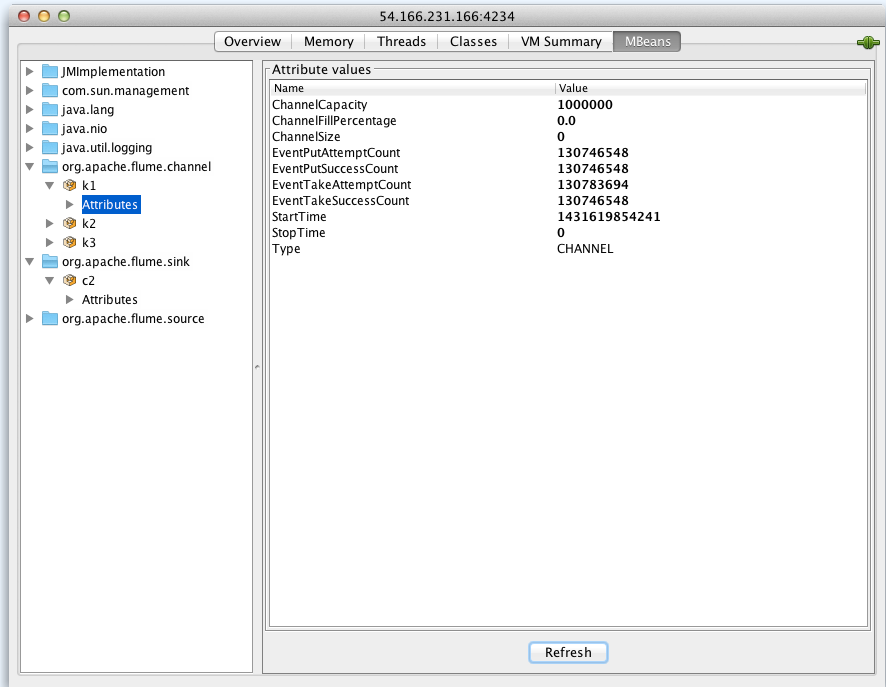Go to the Threads tab
886x687 pixels.
click(x=401, y=42)
